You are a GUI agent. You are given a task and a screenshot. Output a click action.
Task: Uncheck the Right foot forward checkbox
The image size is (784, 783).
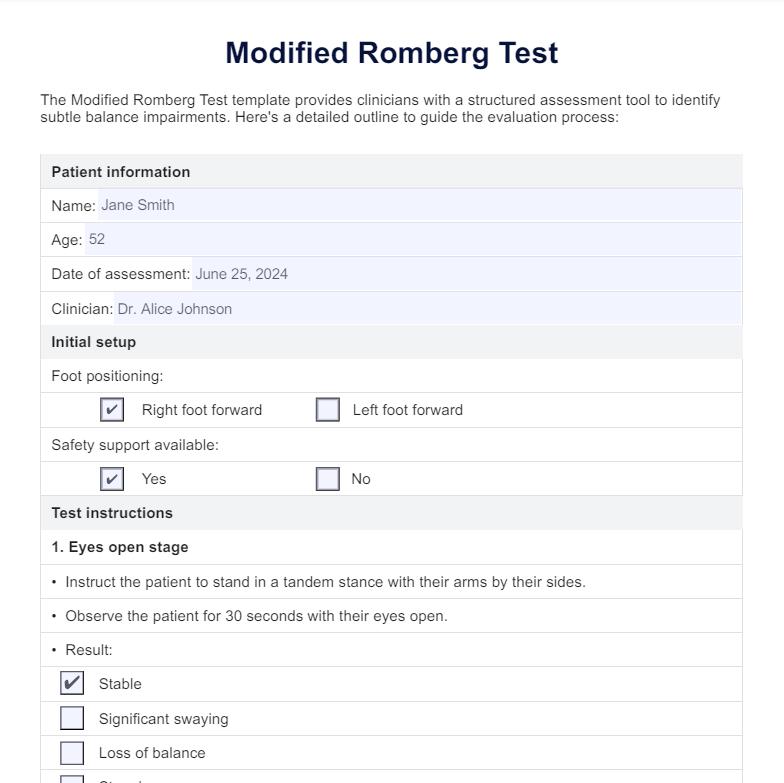click(112, 410)
